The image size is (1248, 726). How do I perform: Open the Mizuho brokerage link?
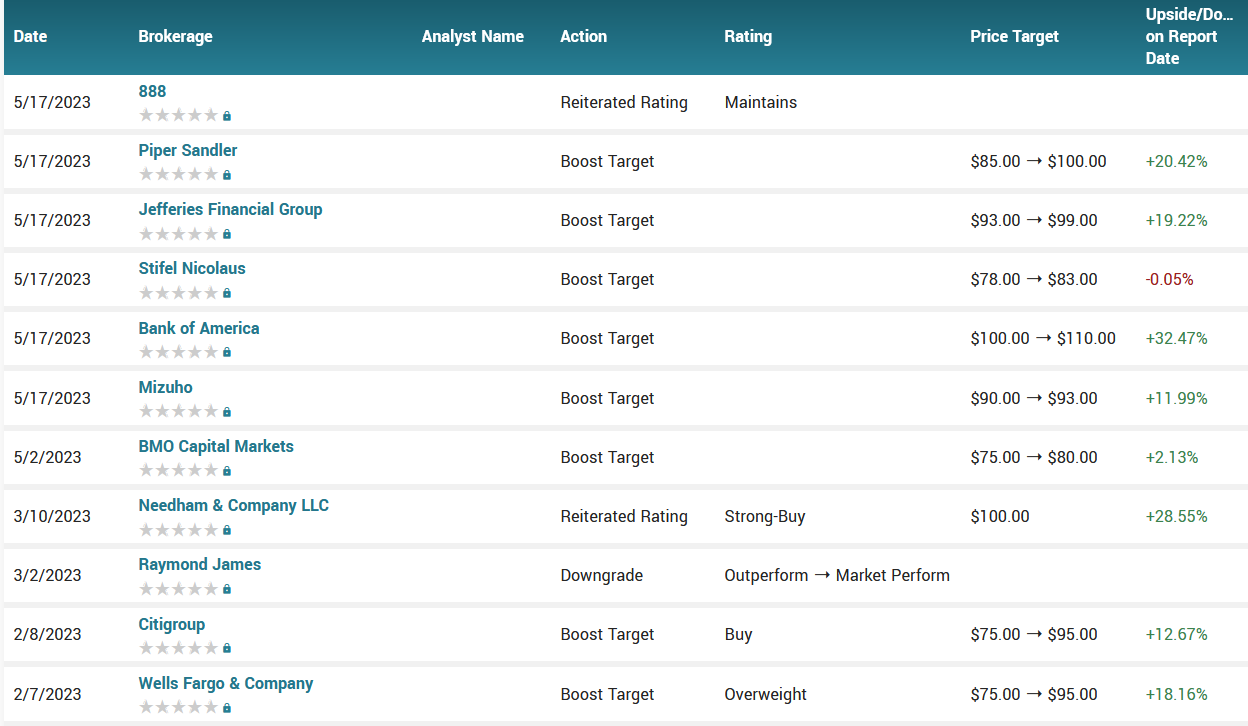tap(166, 387)
